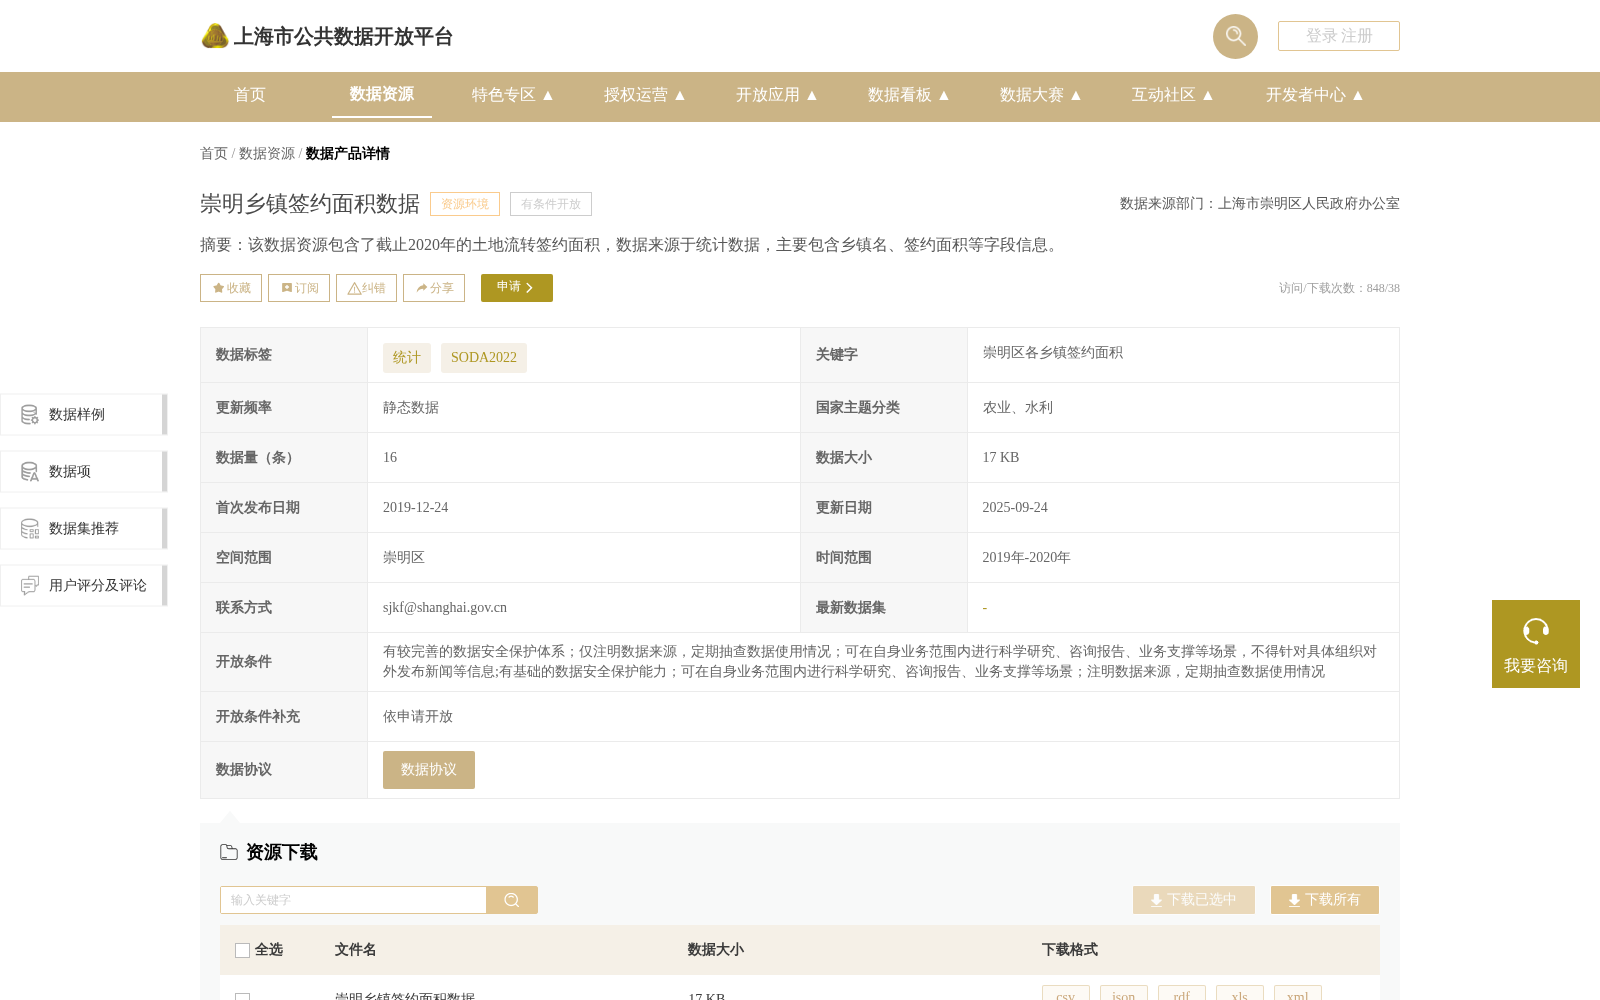The height and width of the screenshot is (1000, 1600).
Task: Jump to 用户评分及评论 section in sidebar
Action: pos(84,585)
